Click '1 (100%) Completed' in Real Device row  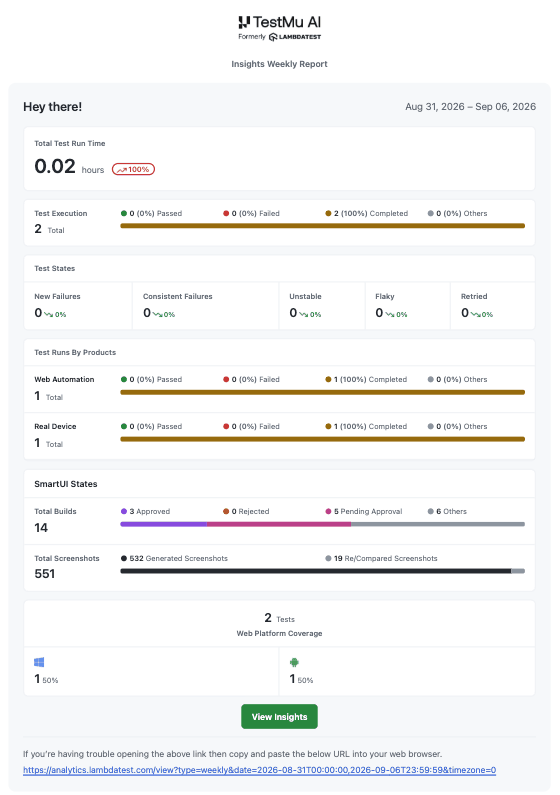(x=370, y=426)
